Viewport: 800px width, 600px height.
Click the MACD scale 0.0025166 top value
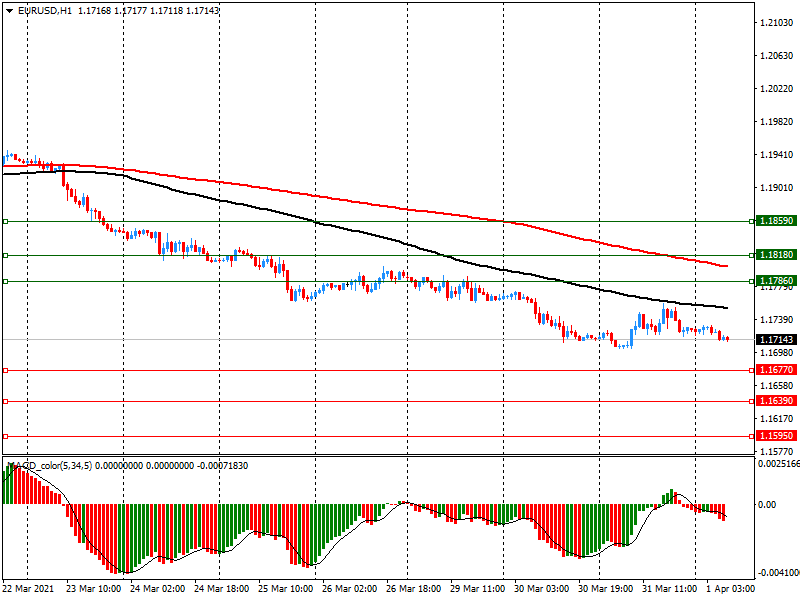coord(779,464)
